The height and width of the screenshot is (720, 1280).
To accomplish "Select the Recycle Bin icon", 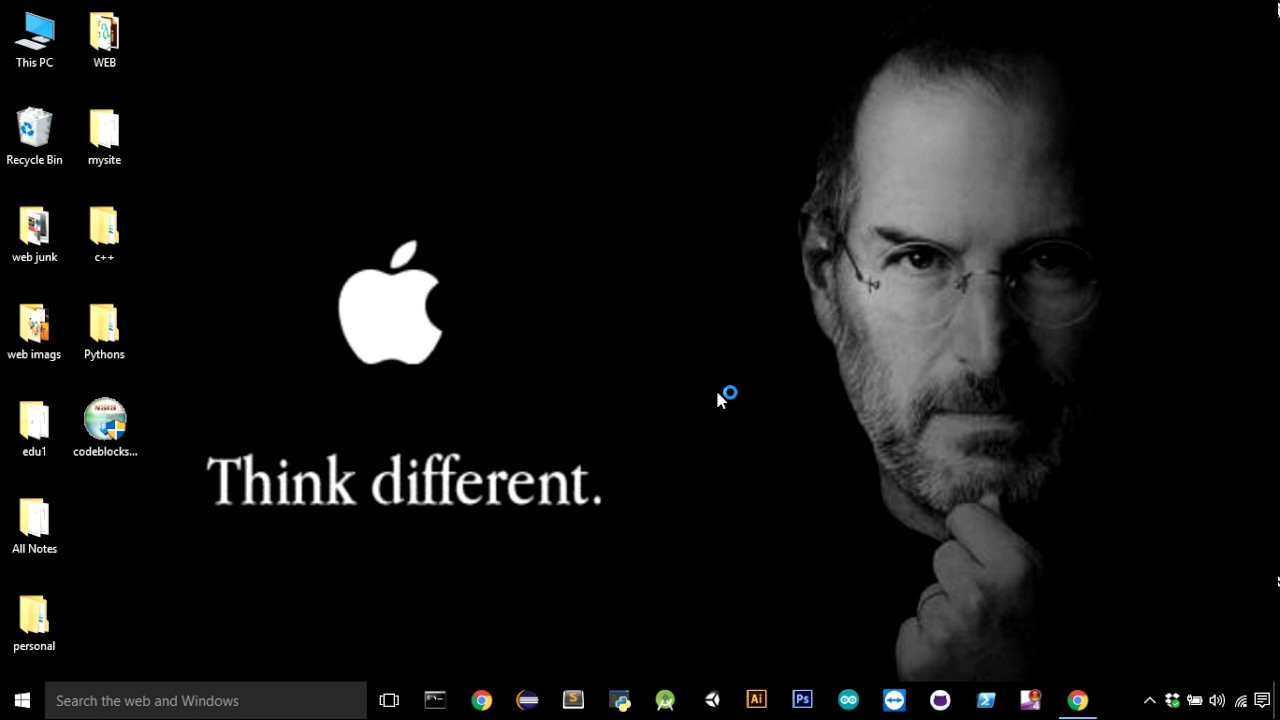I will tap(34, 137).
